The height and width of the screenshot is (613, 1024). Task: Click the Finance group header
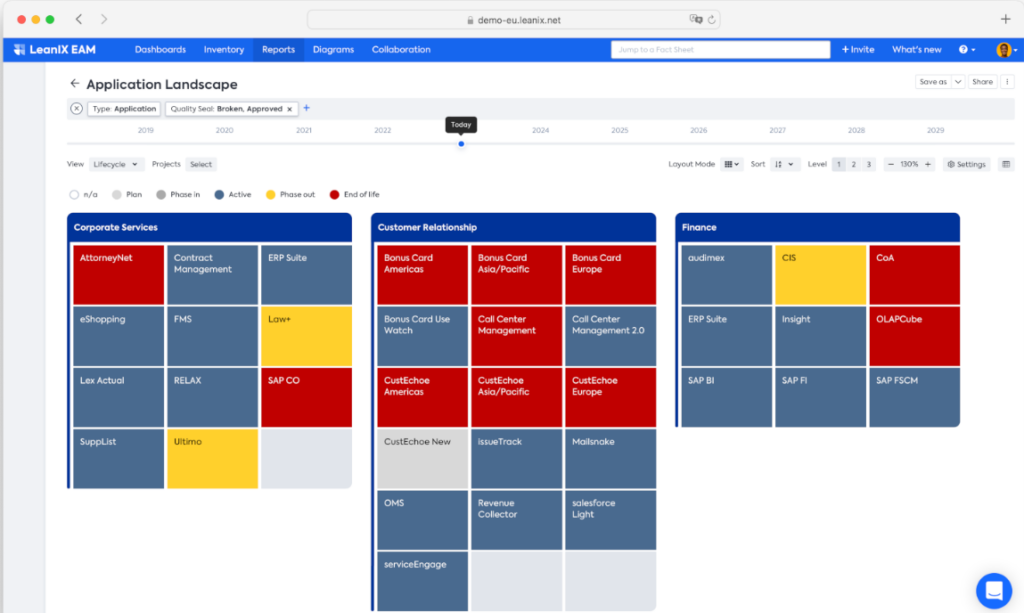[818, 227]
